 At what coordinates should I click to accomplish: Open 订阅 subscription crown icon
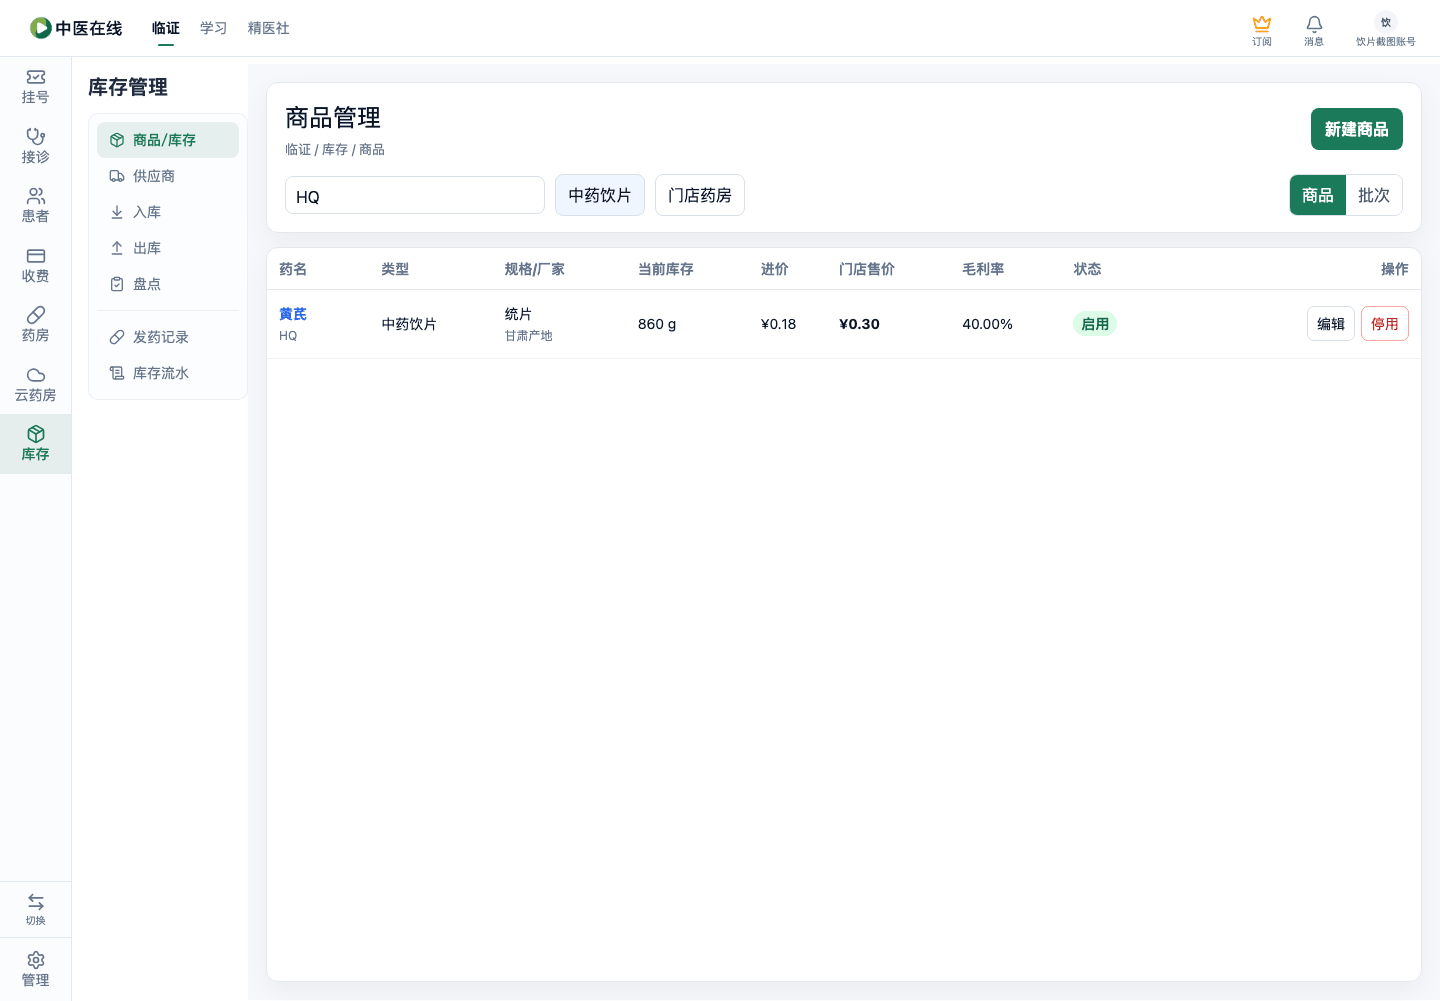(1262, 24)
